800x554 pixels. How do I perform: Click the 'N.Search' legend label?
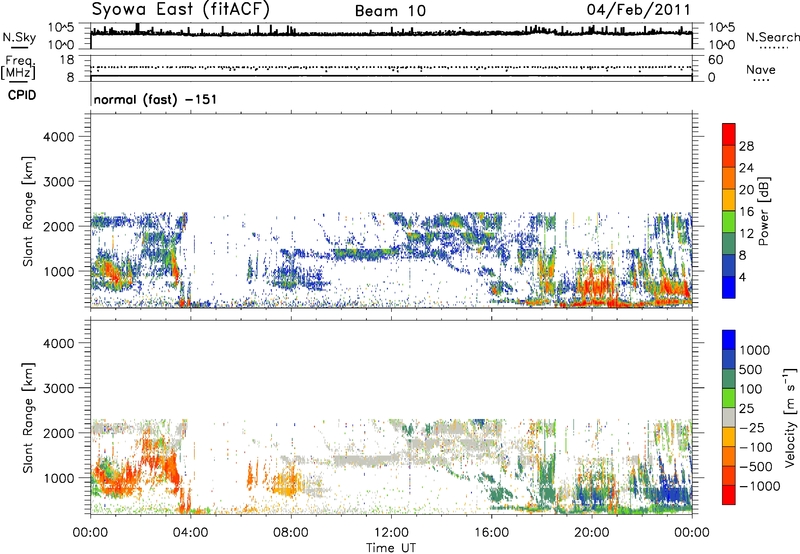(772, 37)
